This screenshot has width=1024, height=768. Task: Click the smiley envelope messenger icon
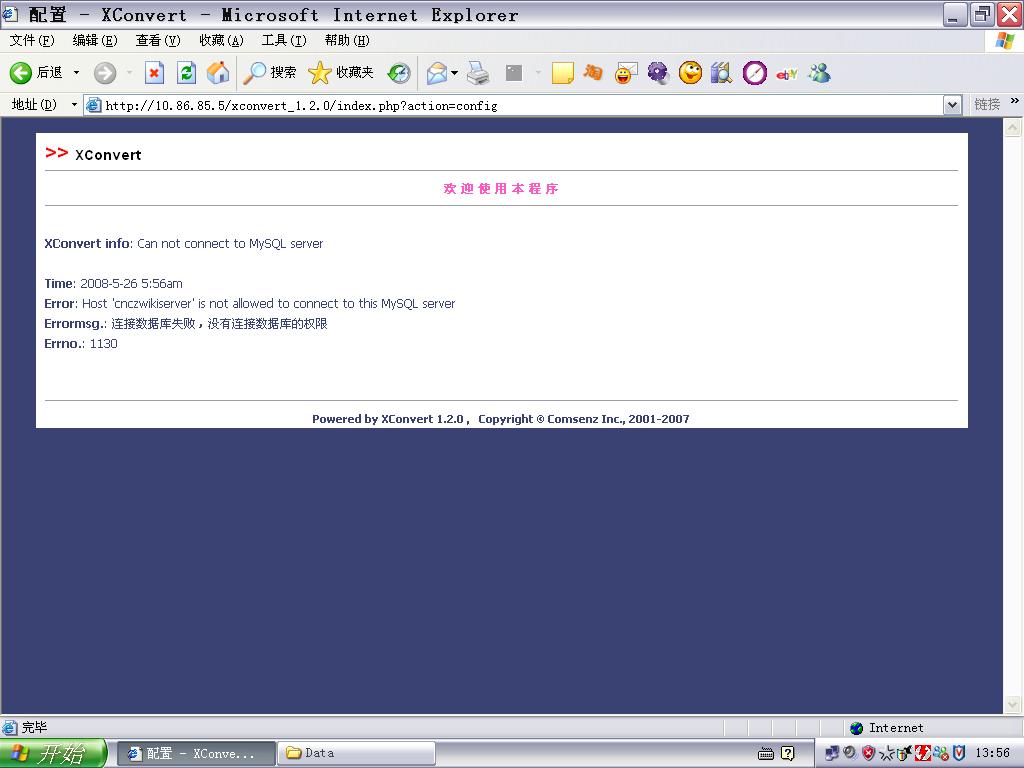coord(626,72)
